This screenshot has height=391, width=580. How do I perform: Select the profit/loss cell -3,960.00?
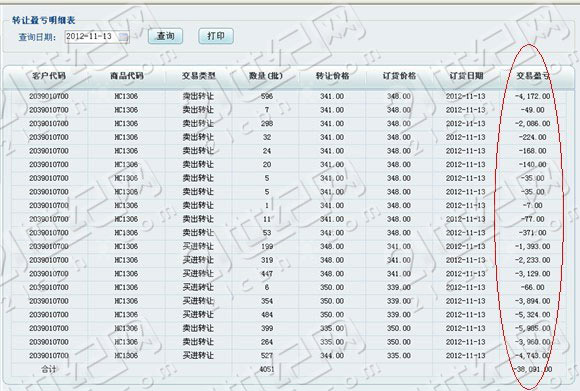(x=533, y=342)
